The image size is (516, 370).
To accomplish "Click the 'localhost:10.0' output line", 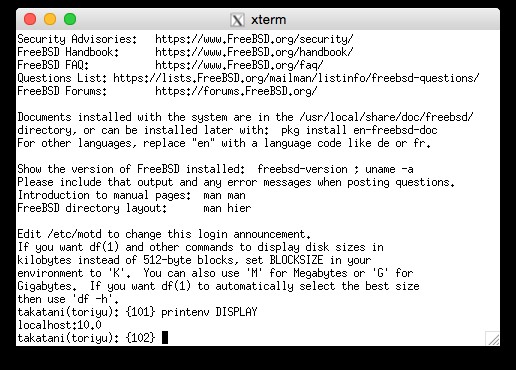I will point(59,325).
